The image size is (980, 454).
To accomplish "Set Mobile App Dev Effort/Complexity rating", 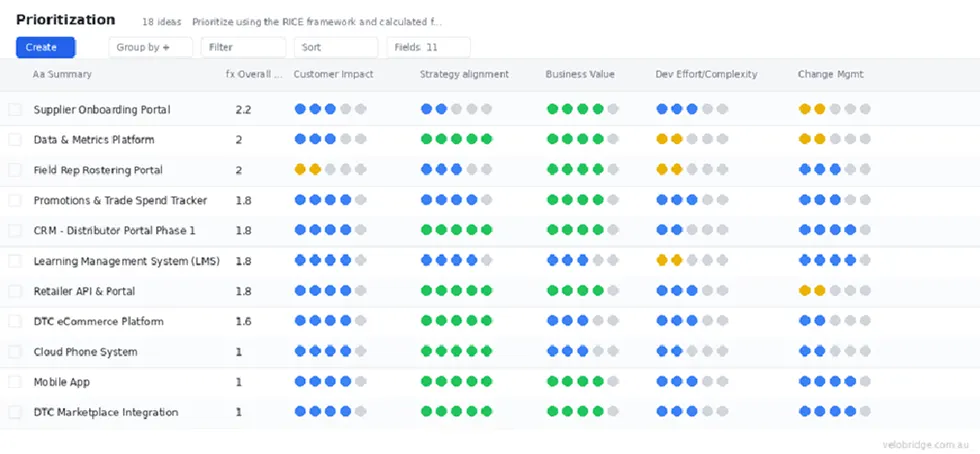I will (x=692, y=381).
